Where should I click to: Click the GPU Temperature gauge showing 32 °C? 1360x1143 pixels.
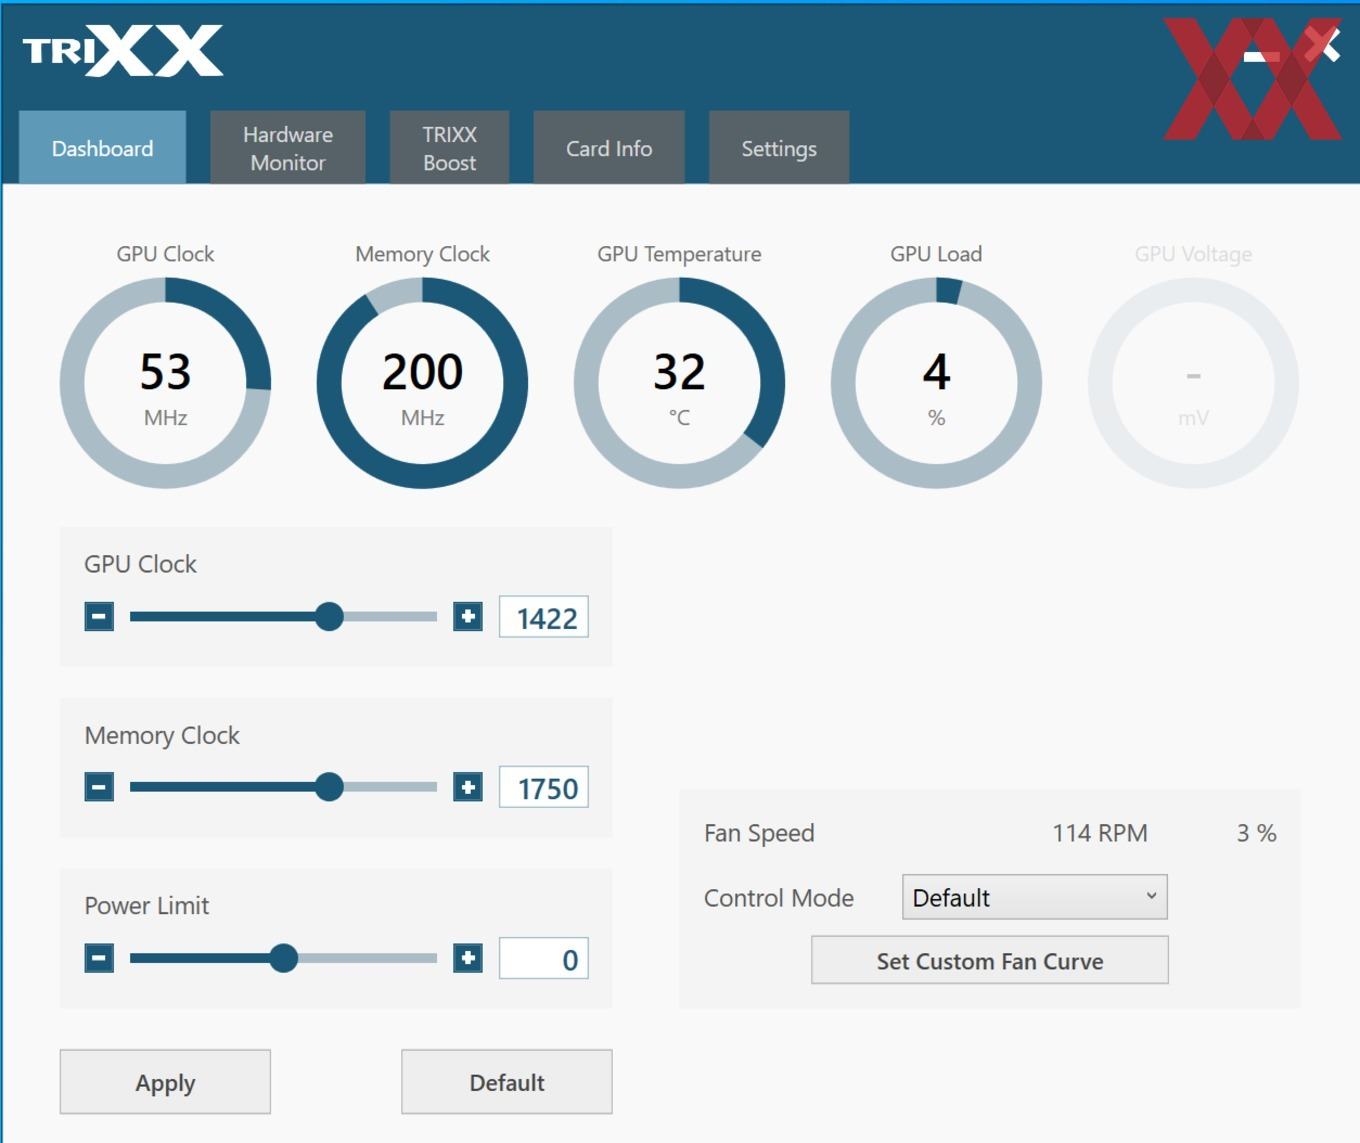coord(679,383)
